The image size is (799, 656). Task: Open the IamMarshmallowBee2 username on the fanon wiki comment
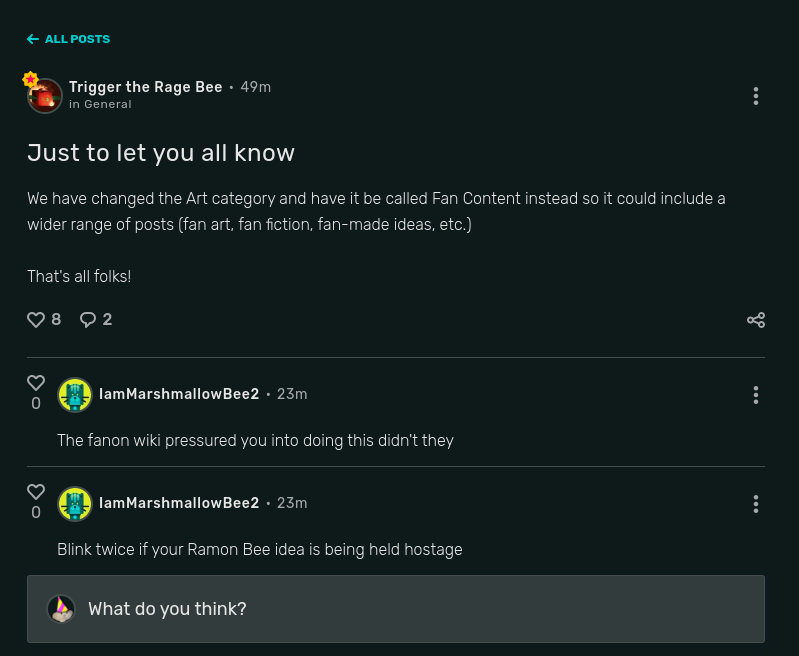pos(179,394)
